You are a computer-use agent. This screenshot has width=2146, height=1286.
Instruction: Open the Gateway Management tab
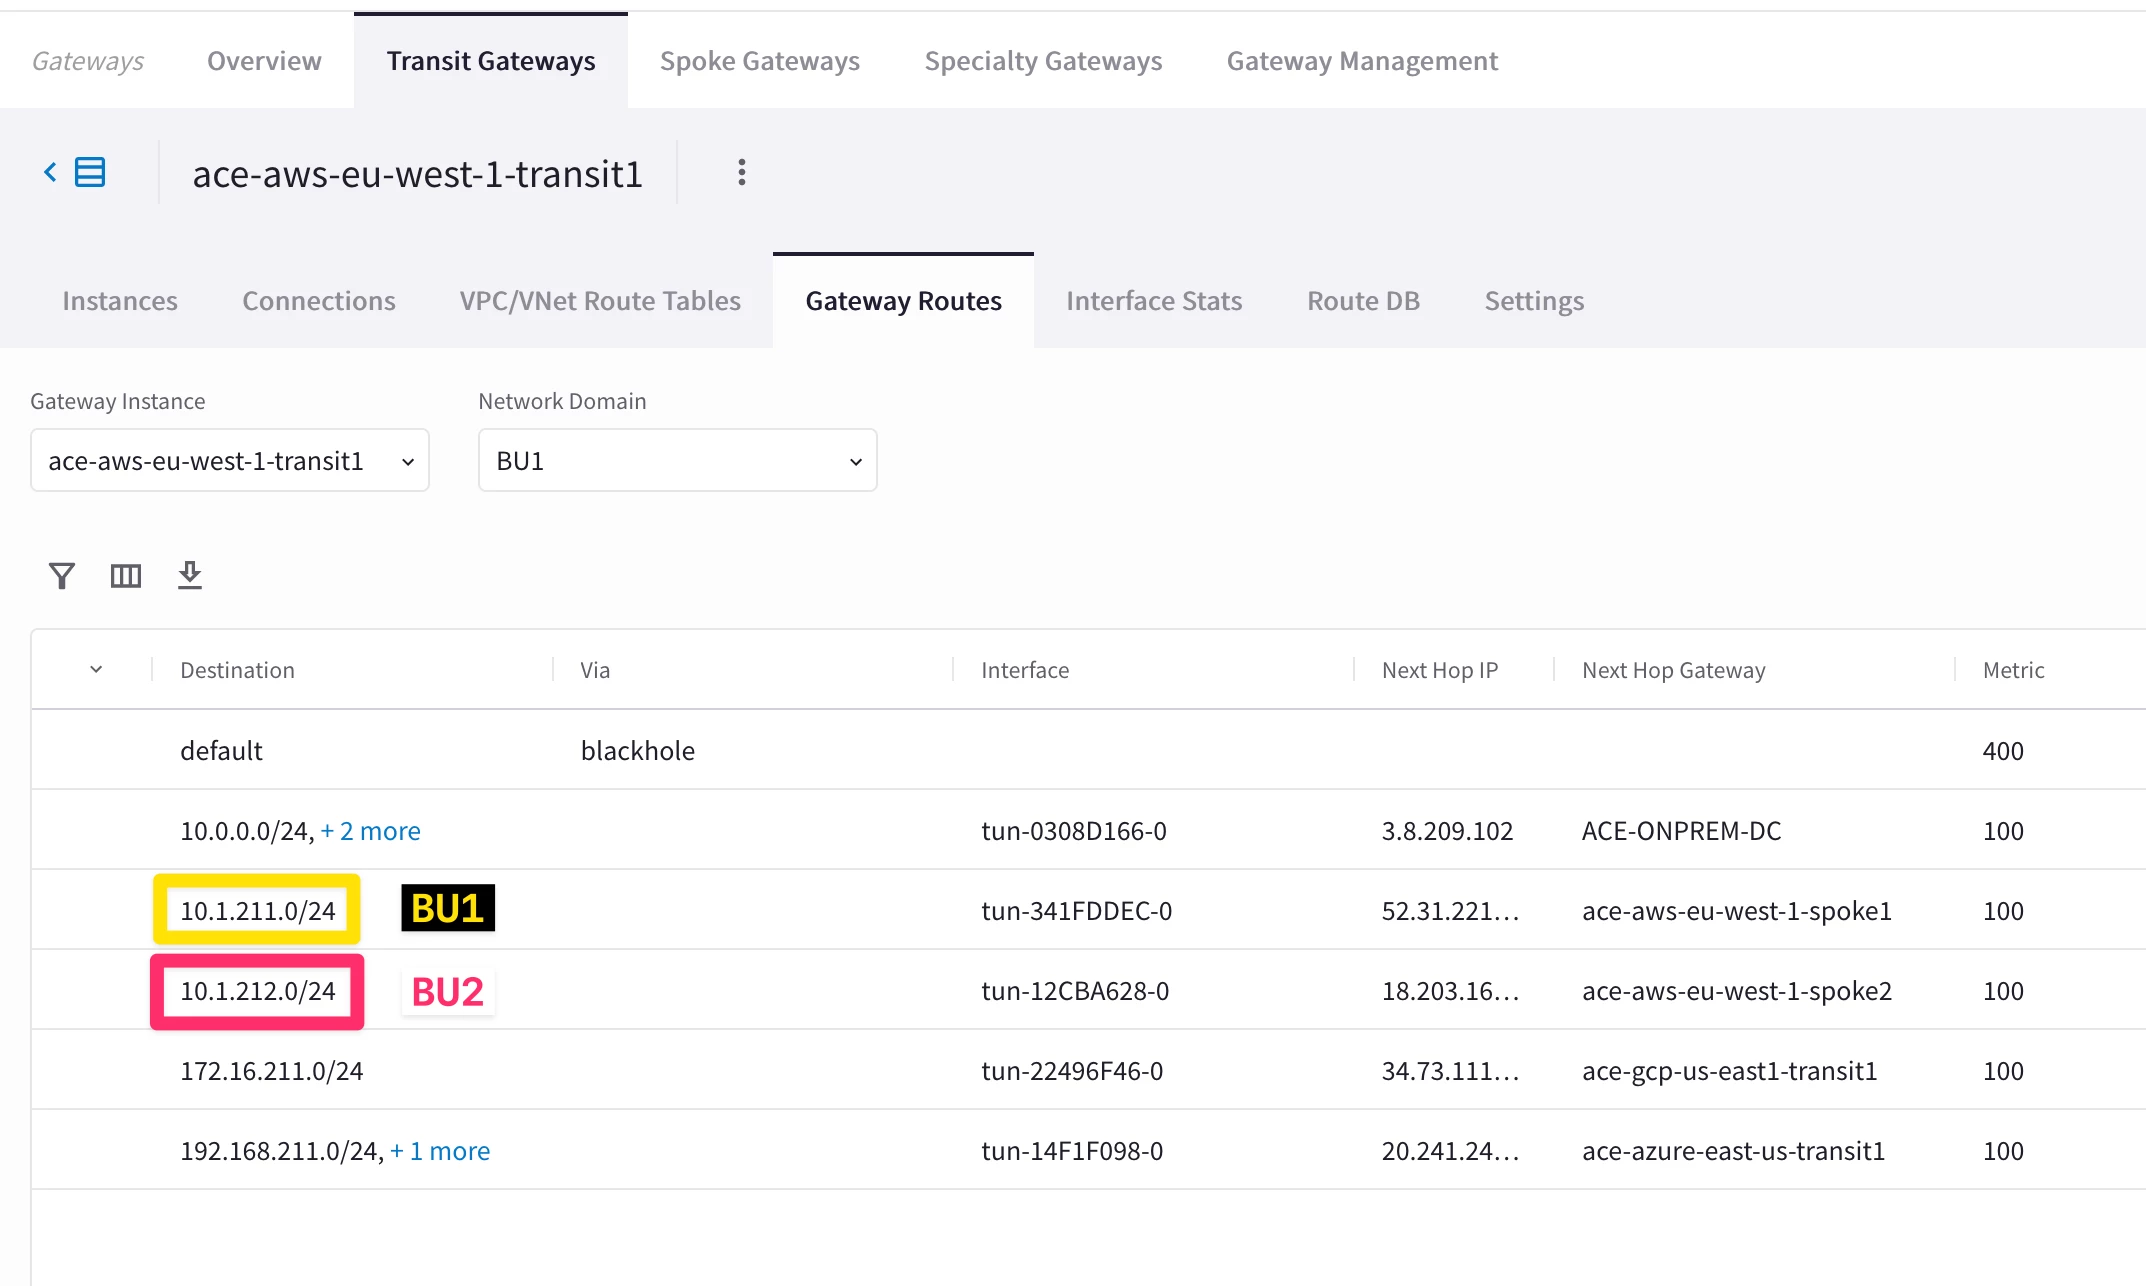1361,61
